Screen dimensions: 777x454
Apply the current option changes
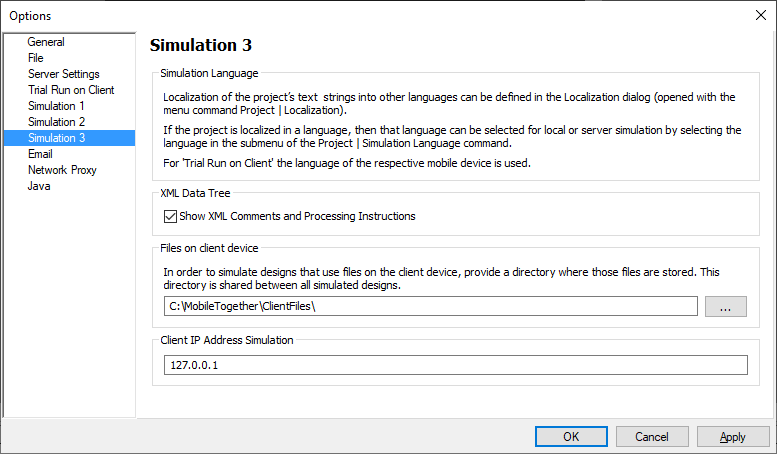pyautogui.click(x=733, y=436)
